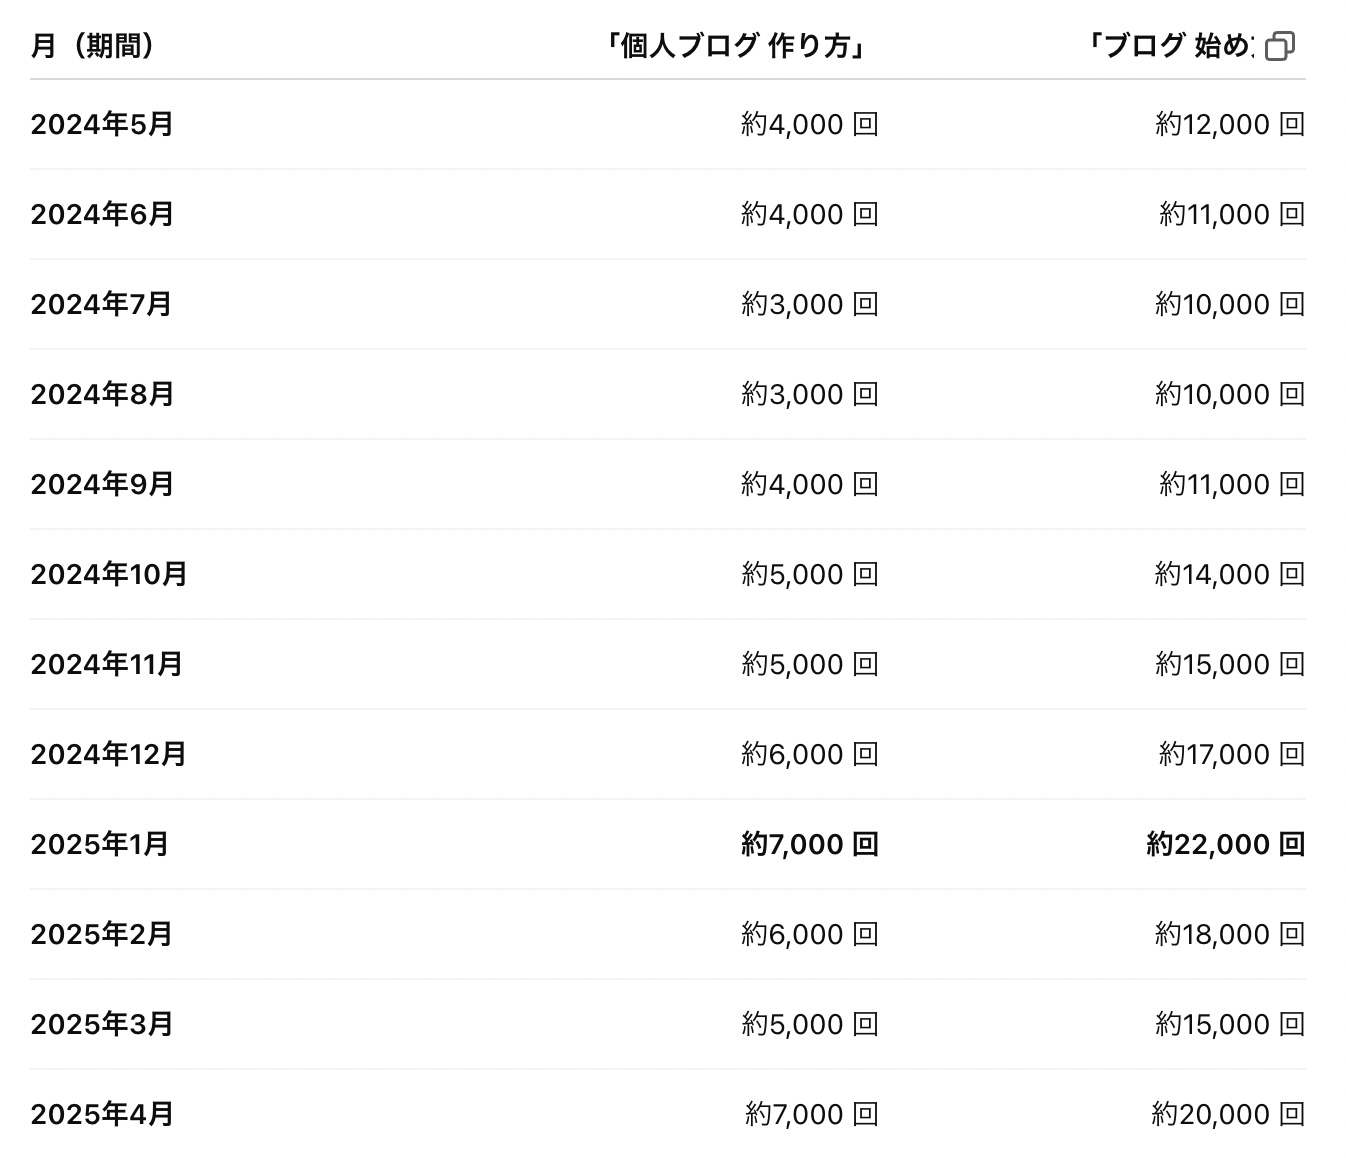Select the 月（期間） column header

coord(93,46)
